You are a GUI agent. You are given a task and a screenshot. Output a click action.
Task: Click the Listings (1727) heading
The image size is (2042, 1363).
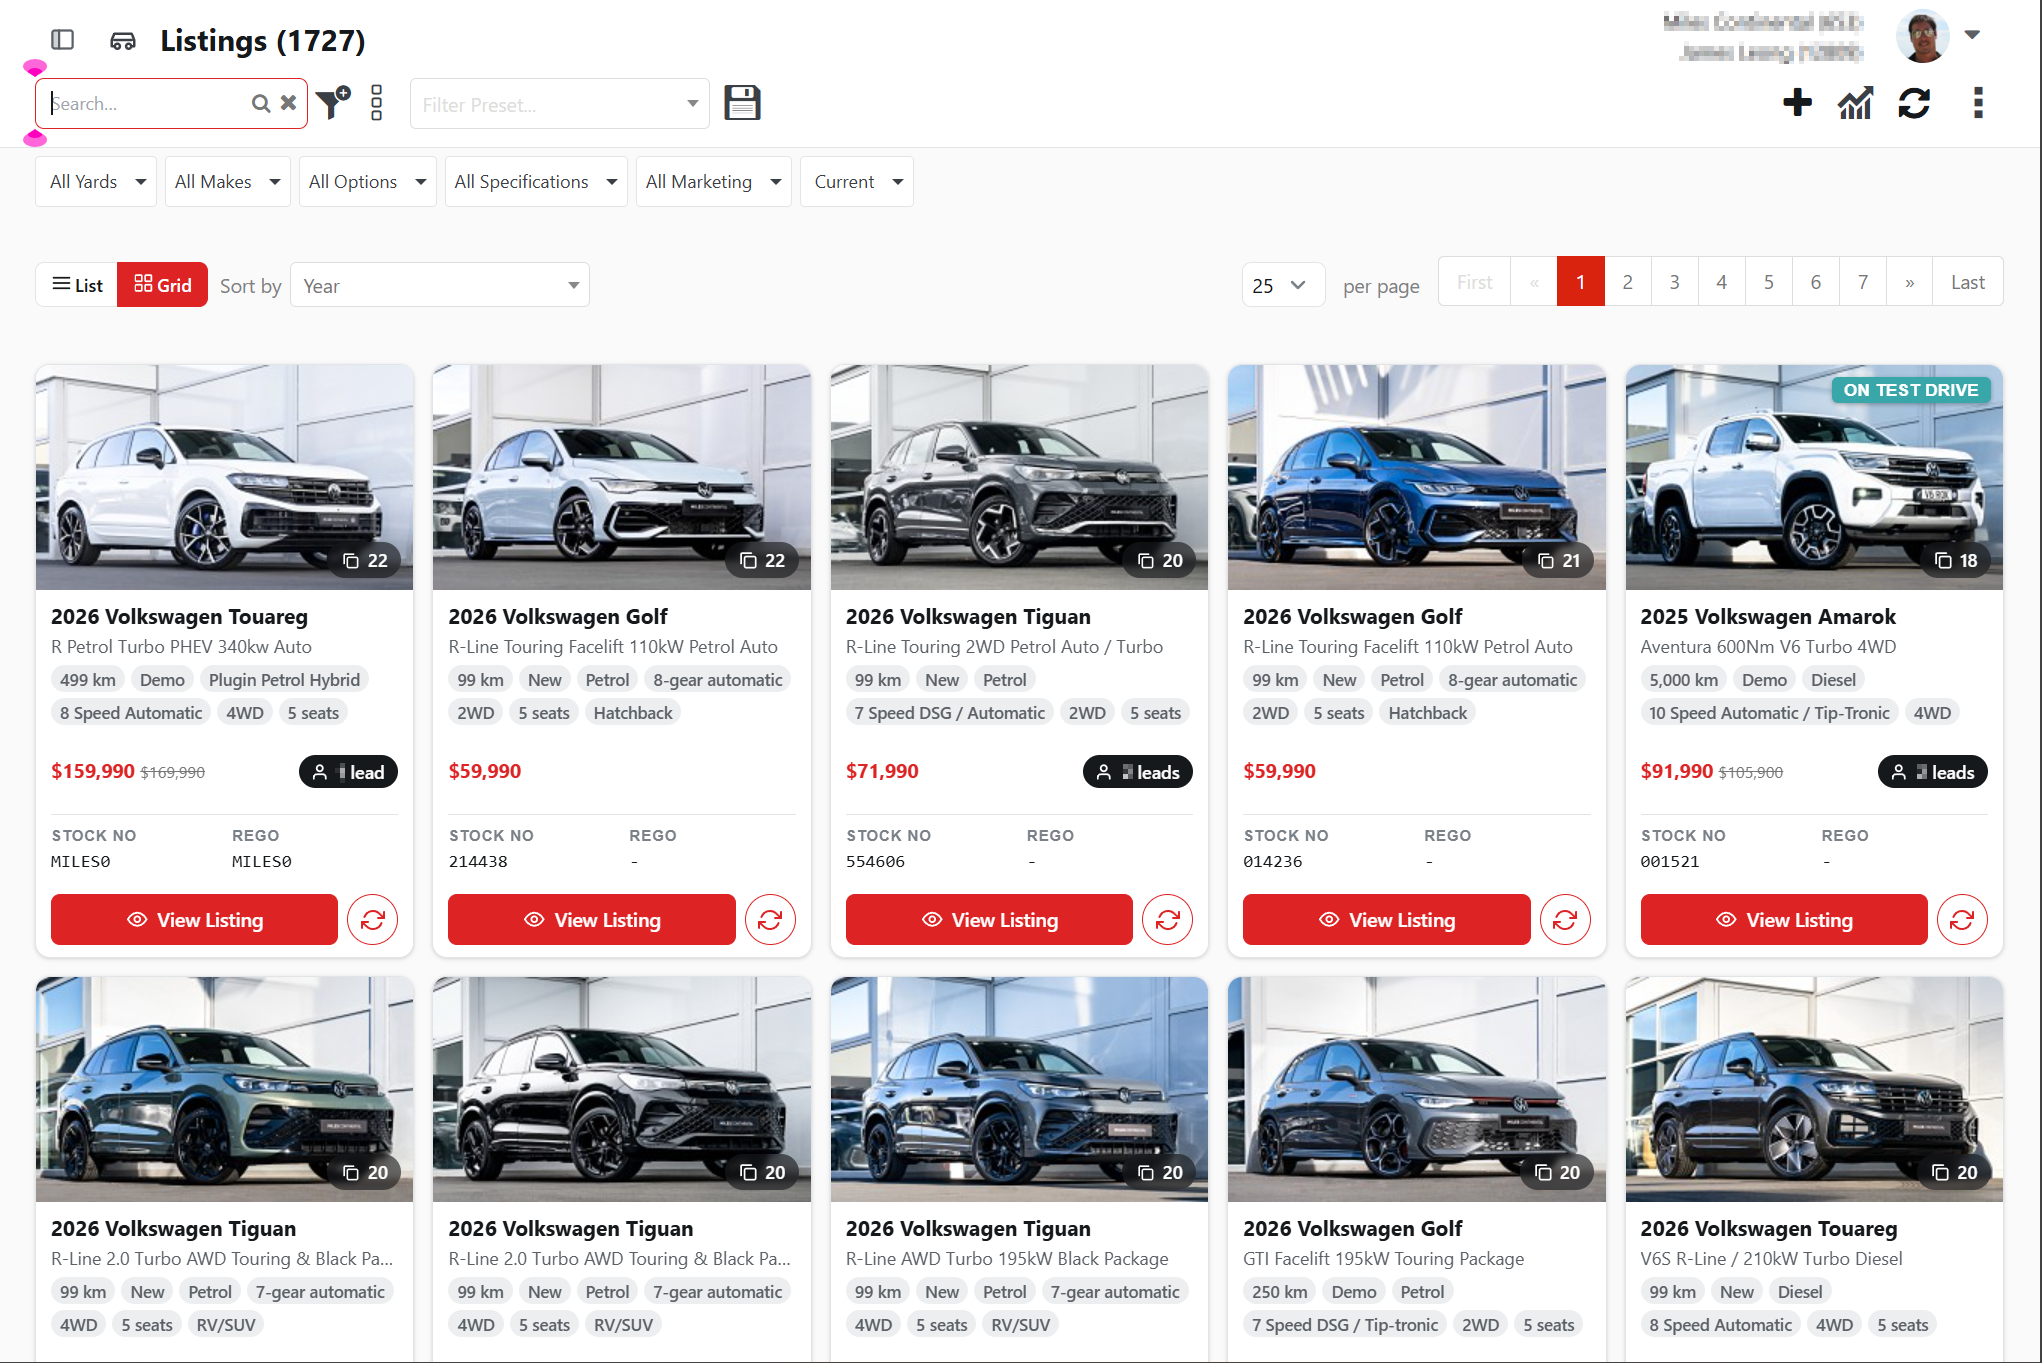[263, 41]
